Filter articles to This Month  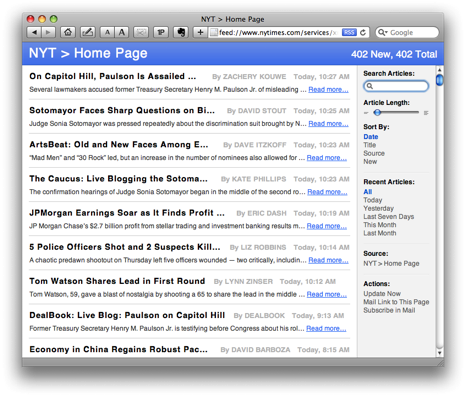click(380, 225)
